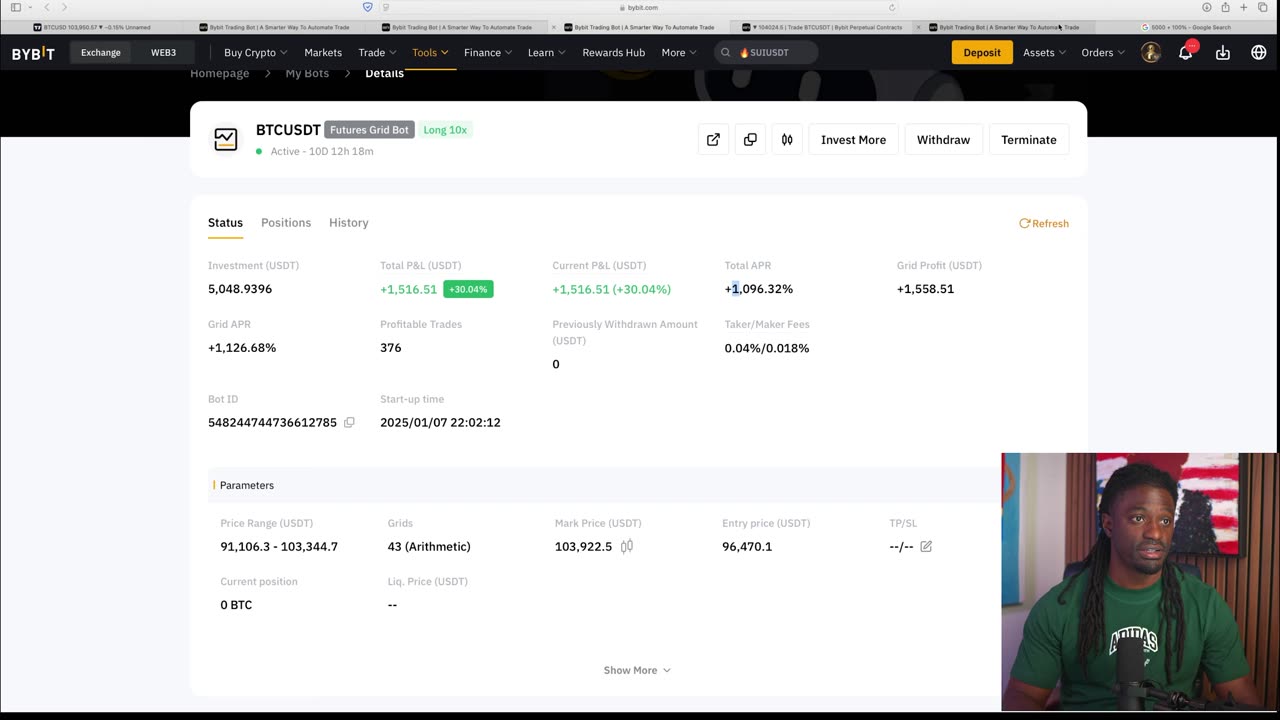Click the bybit.com address bar
Screen dimensions: 1280x720
637,7
